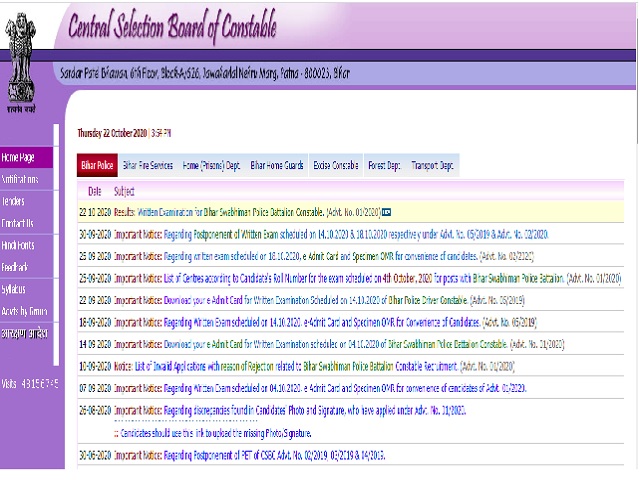Image resolution: width=640 pixels, height=480 pixels.
Task: Click the 30-09-2020 date cell
Action: [x=95, y=235]
